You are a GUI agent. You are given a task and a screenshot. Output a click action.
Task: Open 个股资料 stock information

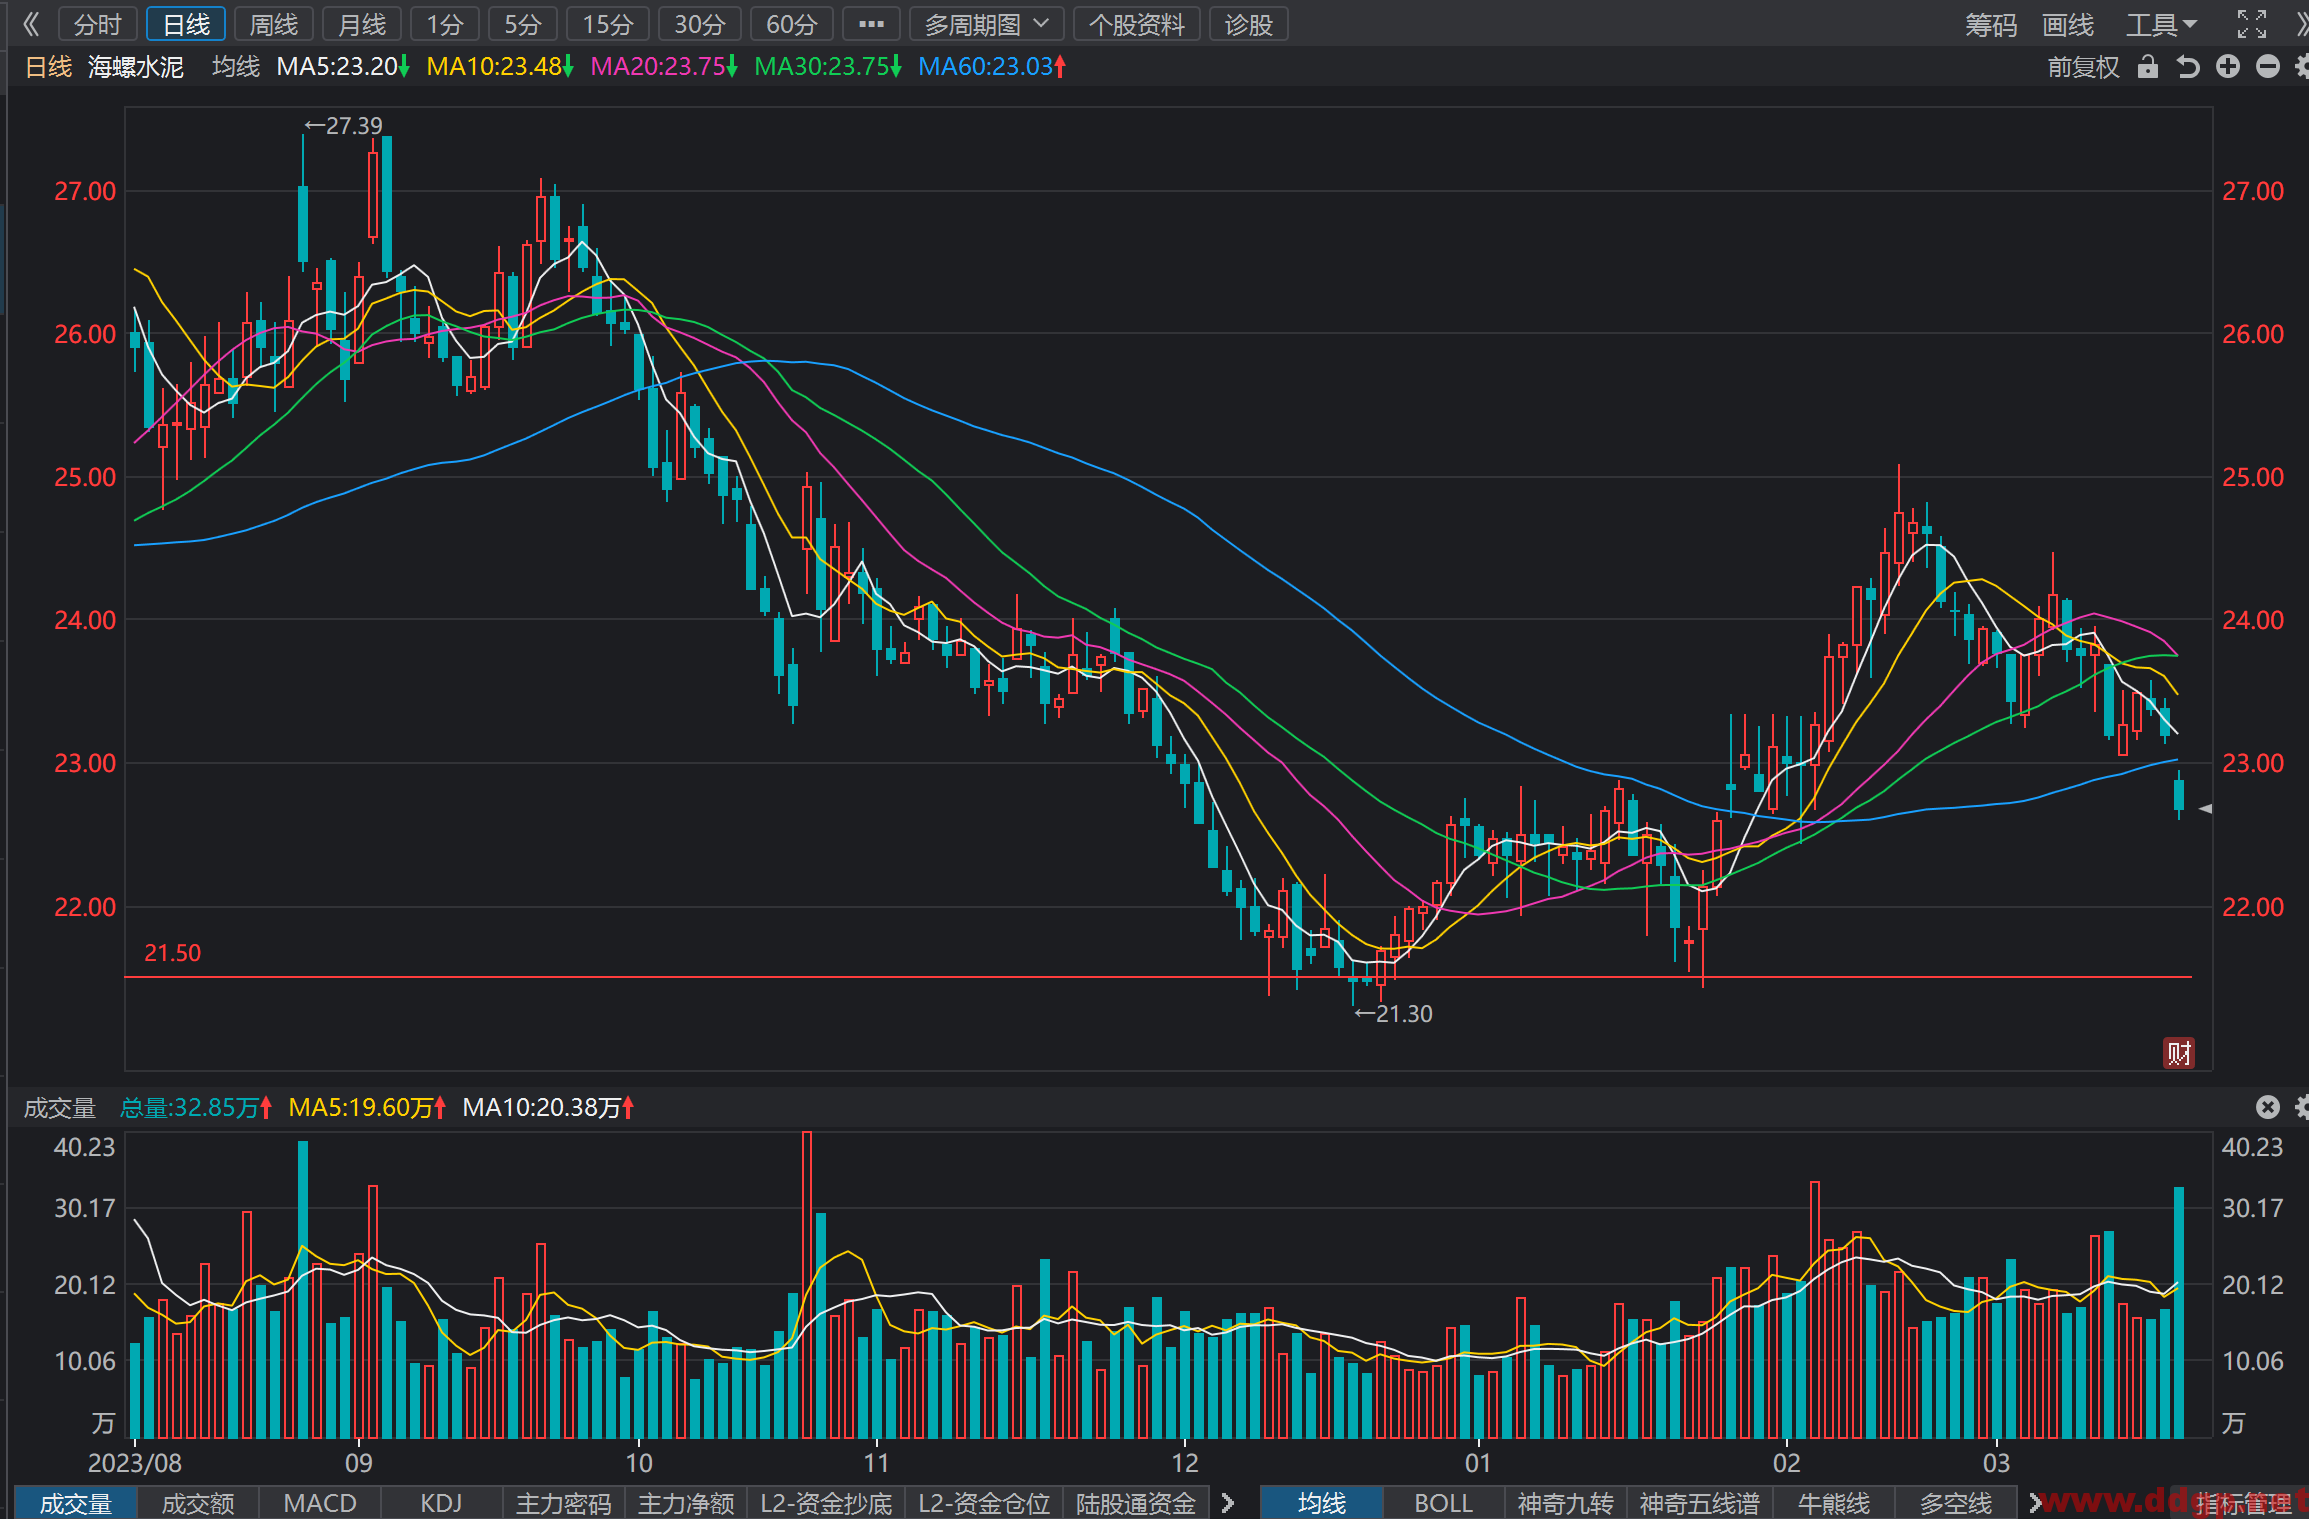coord(1137,24)
